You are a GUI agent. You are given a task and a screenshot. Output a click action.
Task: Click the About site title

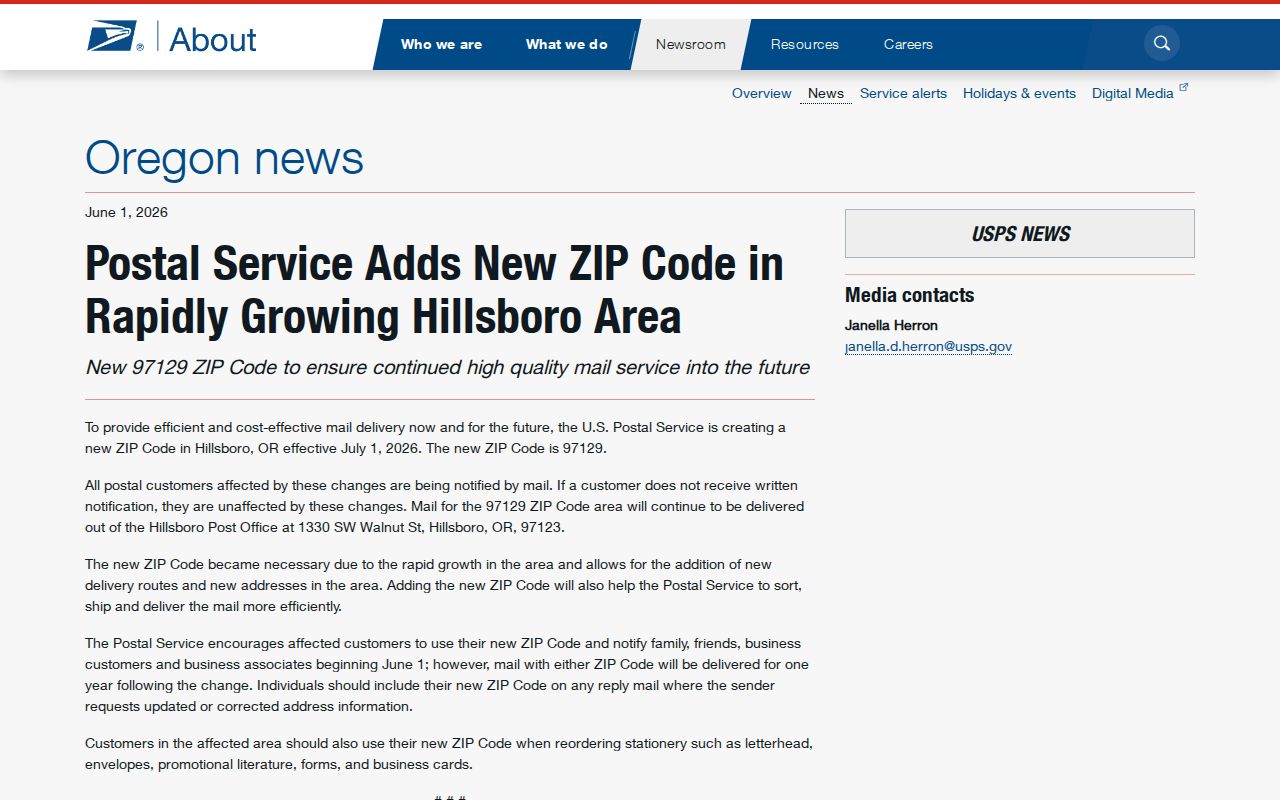(x=213, y=39)
